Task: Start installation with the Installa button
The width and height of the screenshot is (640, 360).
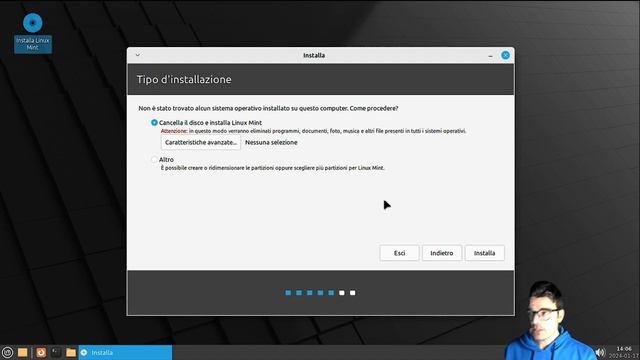Action: click(484, 253)
